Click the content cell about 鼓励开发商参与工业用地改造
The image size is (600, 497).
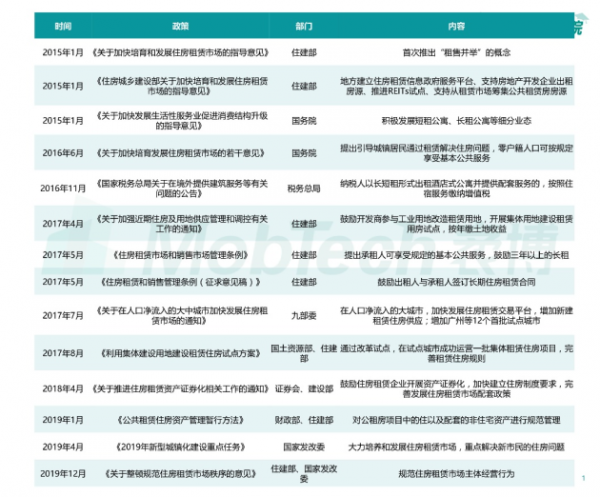456,223
